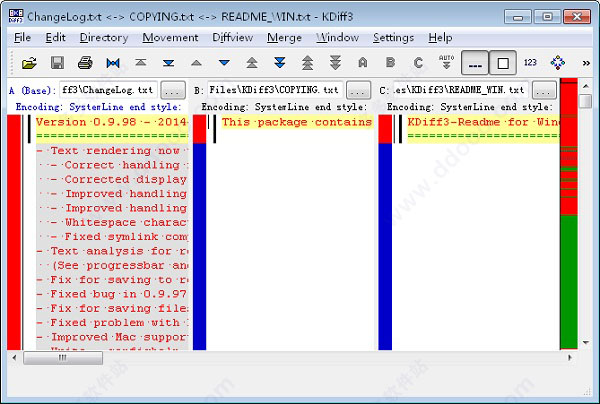Toggle the AUTO advance icon

[x=446, y=62]
